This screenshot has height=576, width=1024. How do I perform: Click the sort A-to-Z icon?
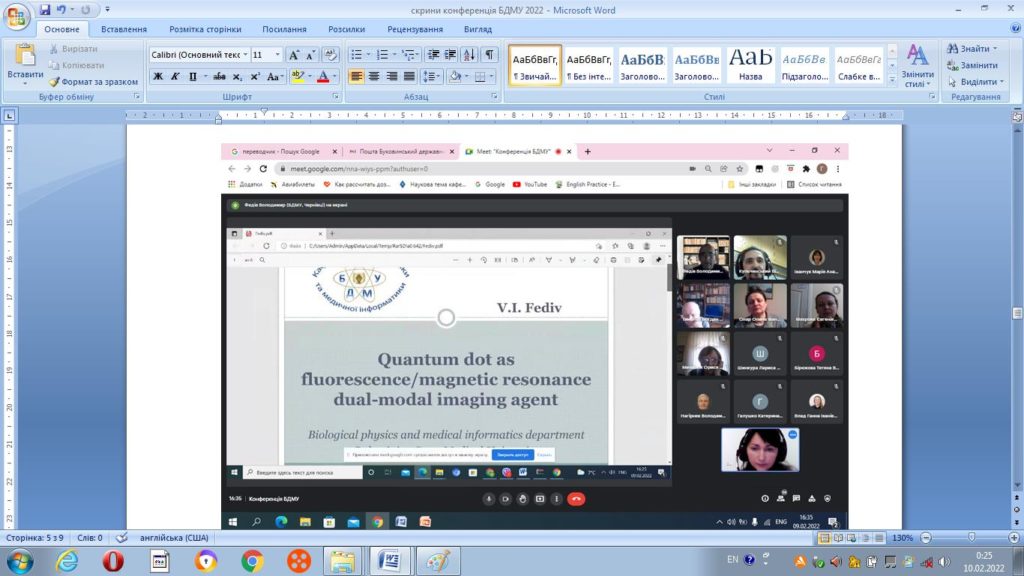click(468, 55)
